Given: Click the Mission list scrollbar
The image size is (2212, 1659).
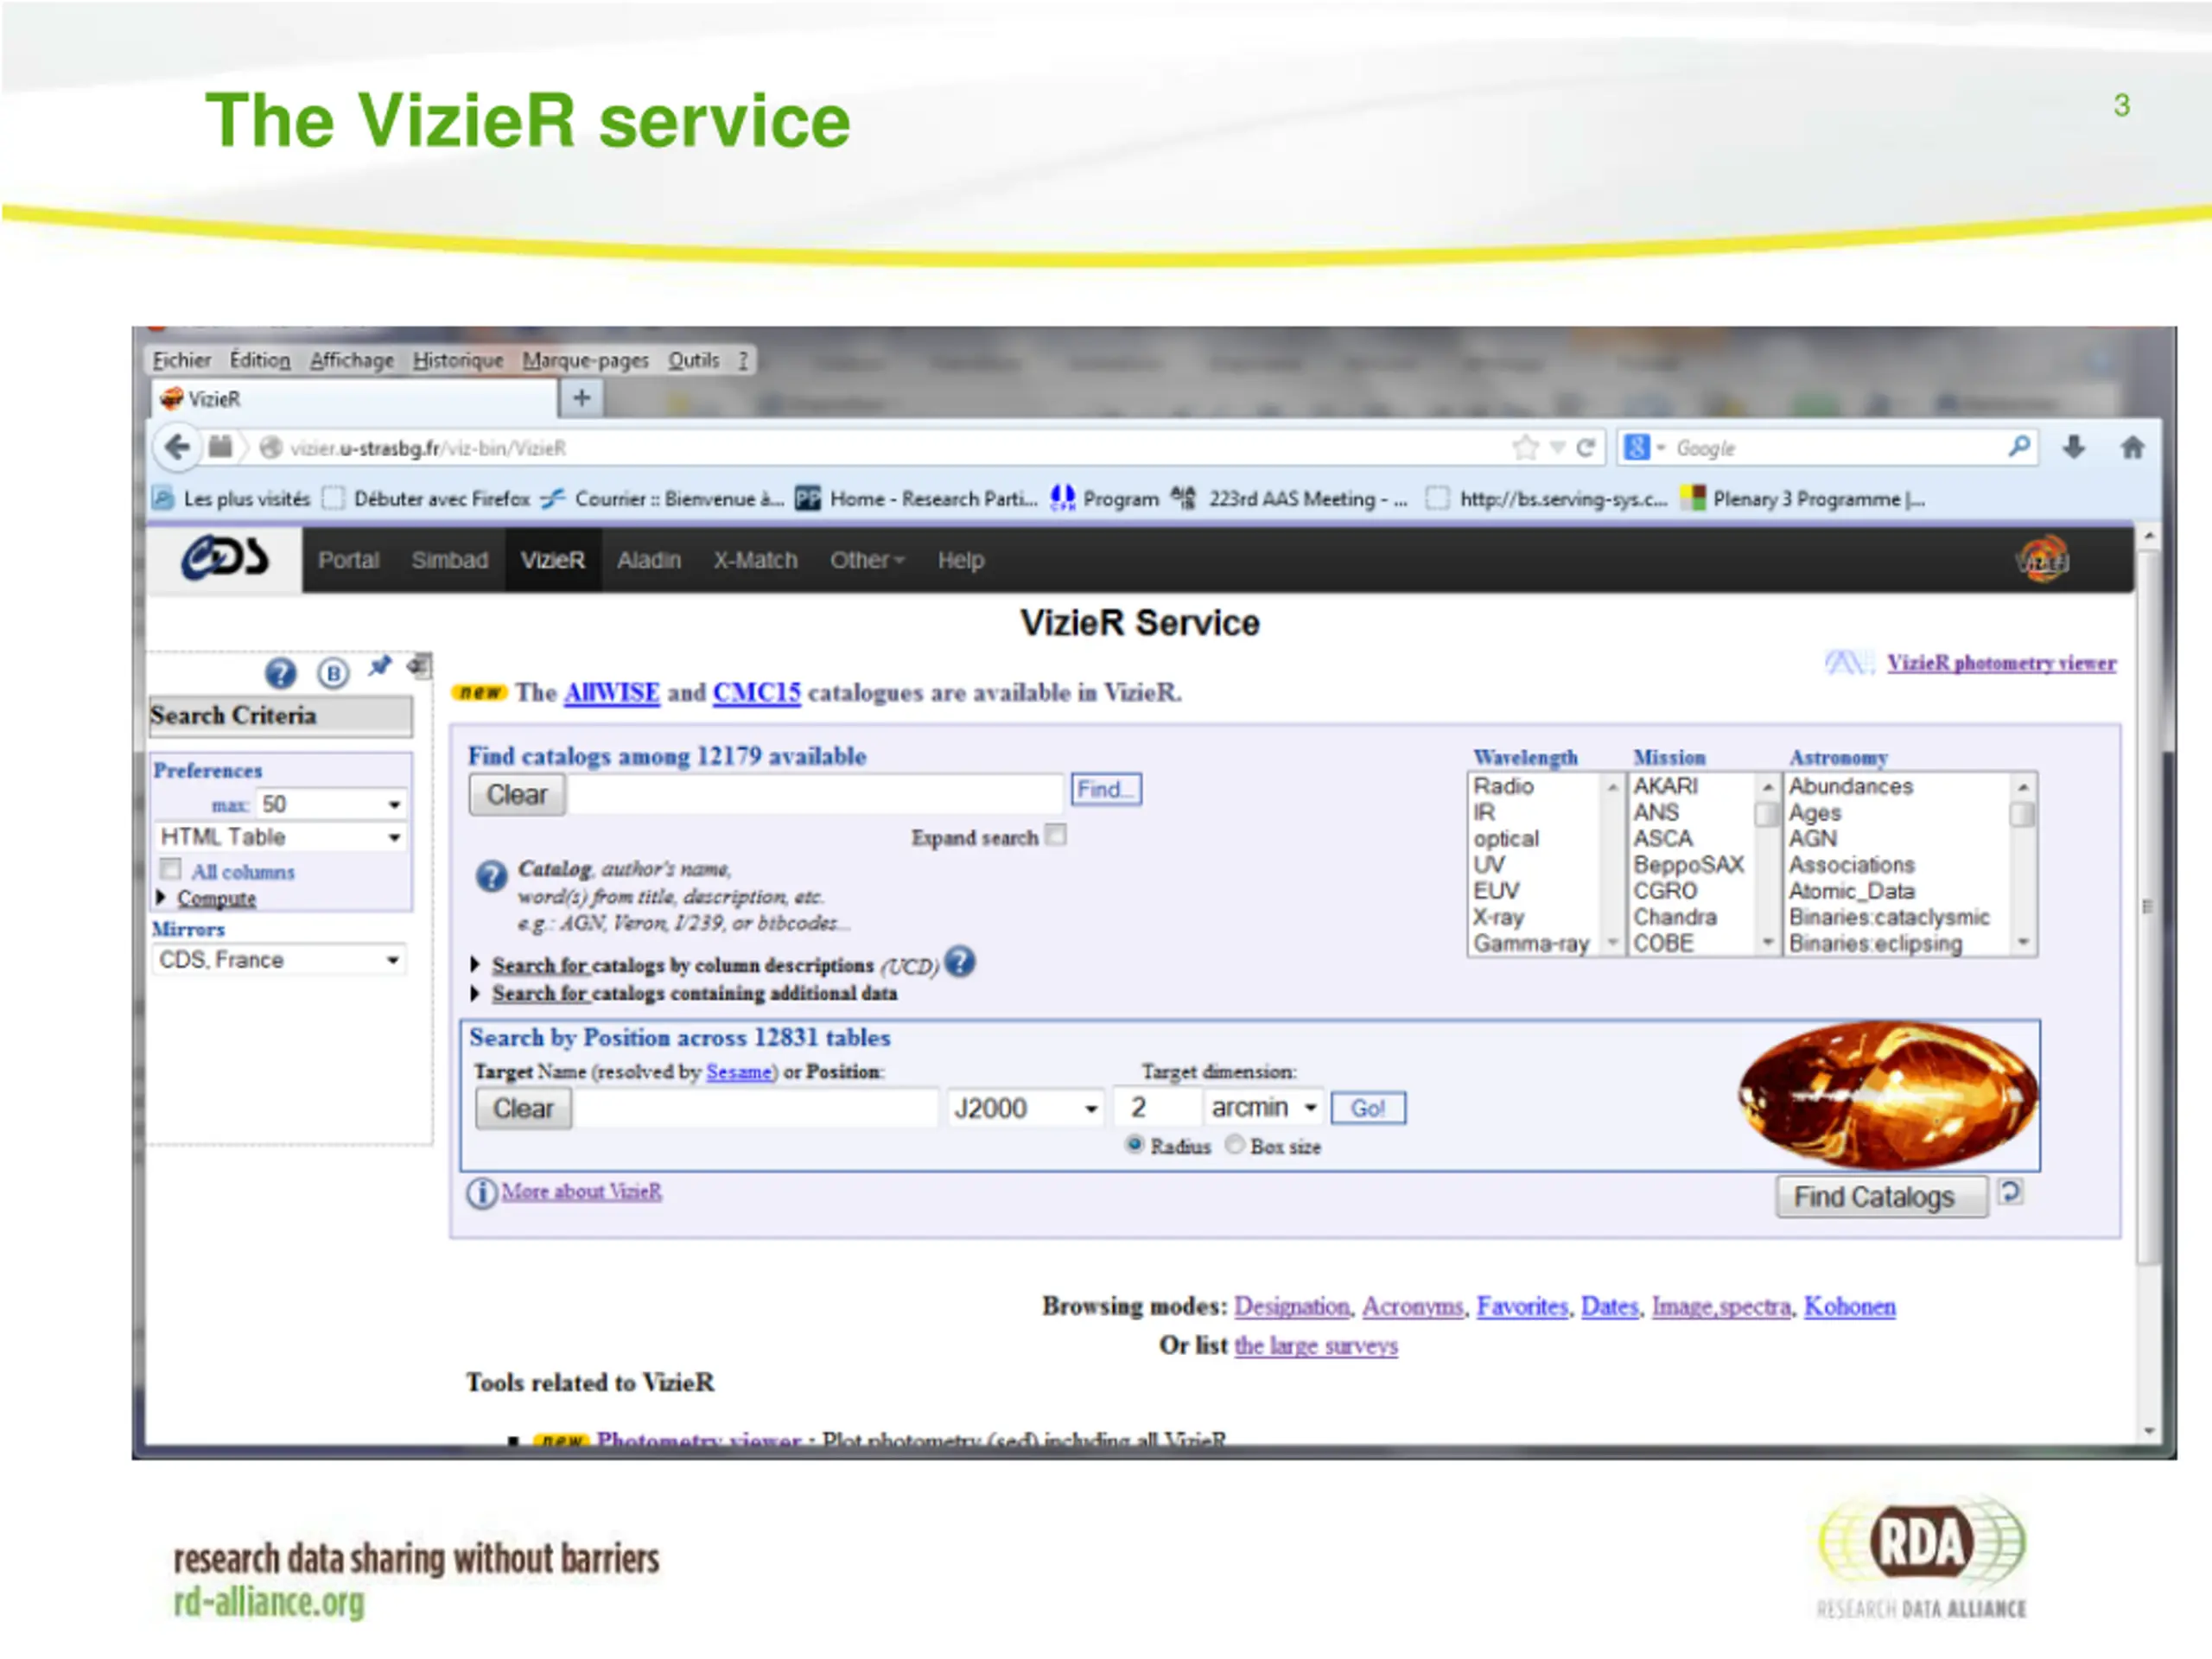Looking at the screenshot, I should tap(1768, 864).
